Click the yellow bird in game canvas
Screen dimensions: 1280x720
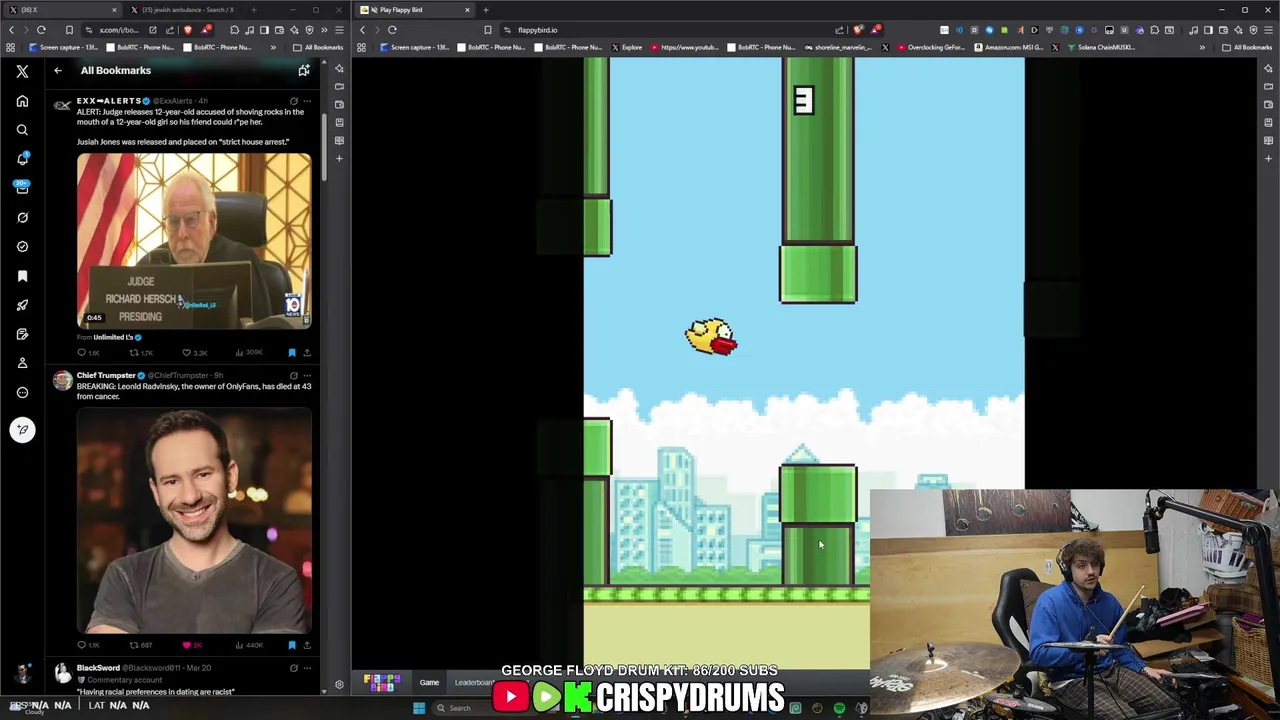click(x=711, y=337)
